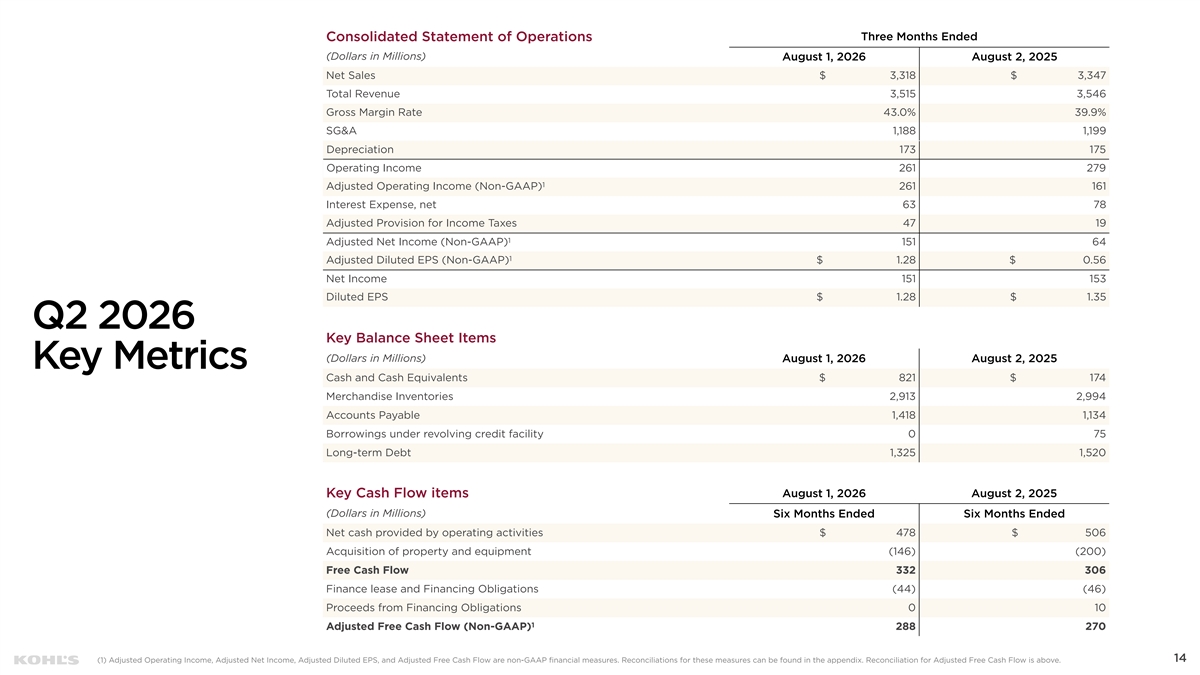Select the Six Months Ended header under August 1, 2026
Viewport: 1200px width, 675px height.
click(x=824, y=514)
